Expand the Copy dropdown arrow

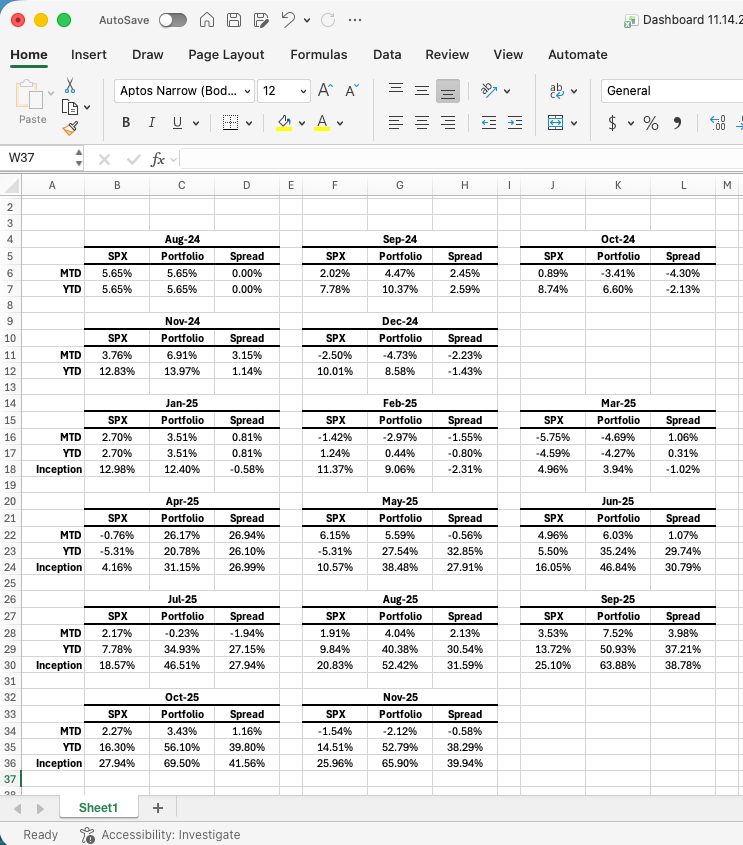point(87,107)
